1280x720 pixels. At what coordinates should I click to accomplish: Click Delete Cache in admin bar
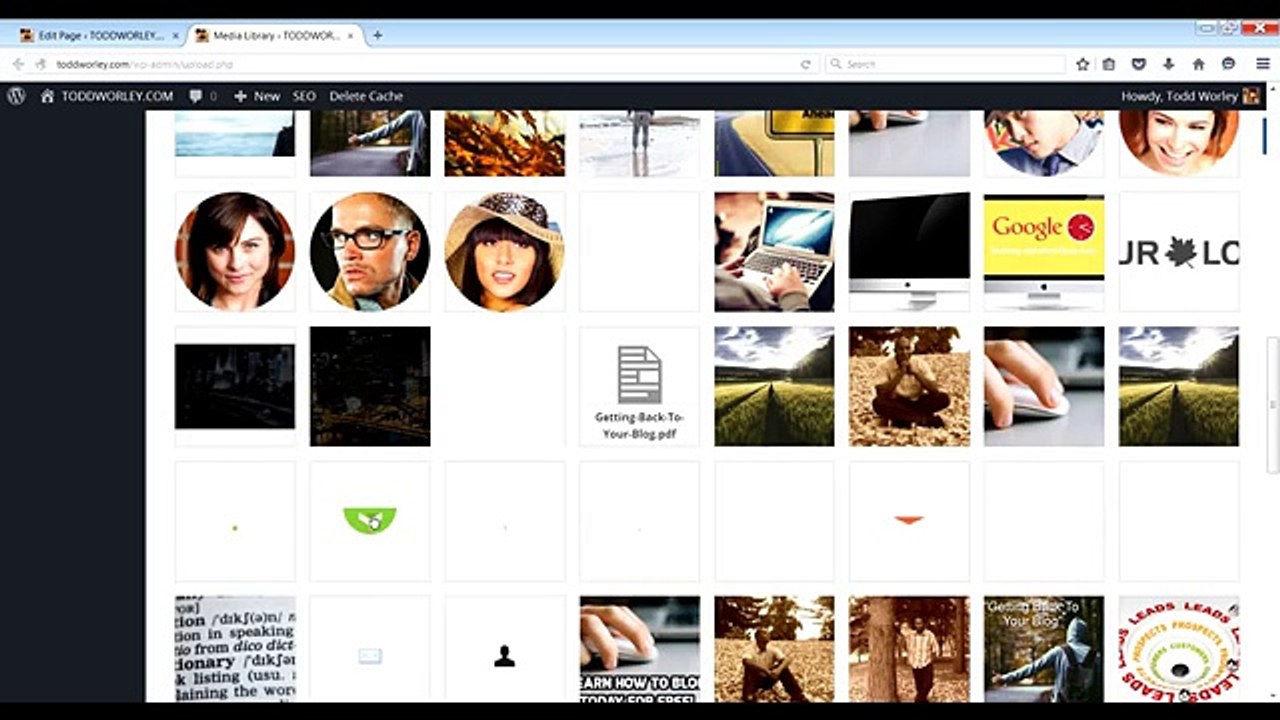tap(366, 96)
